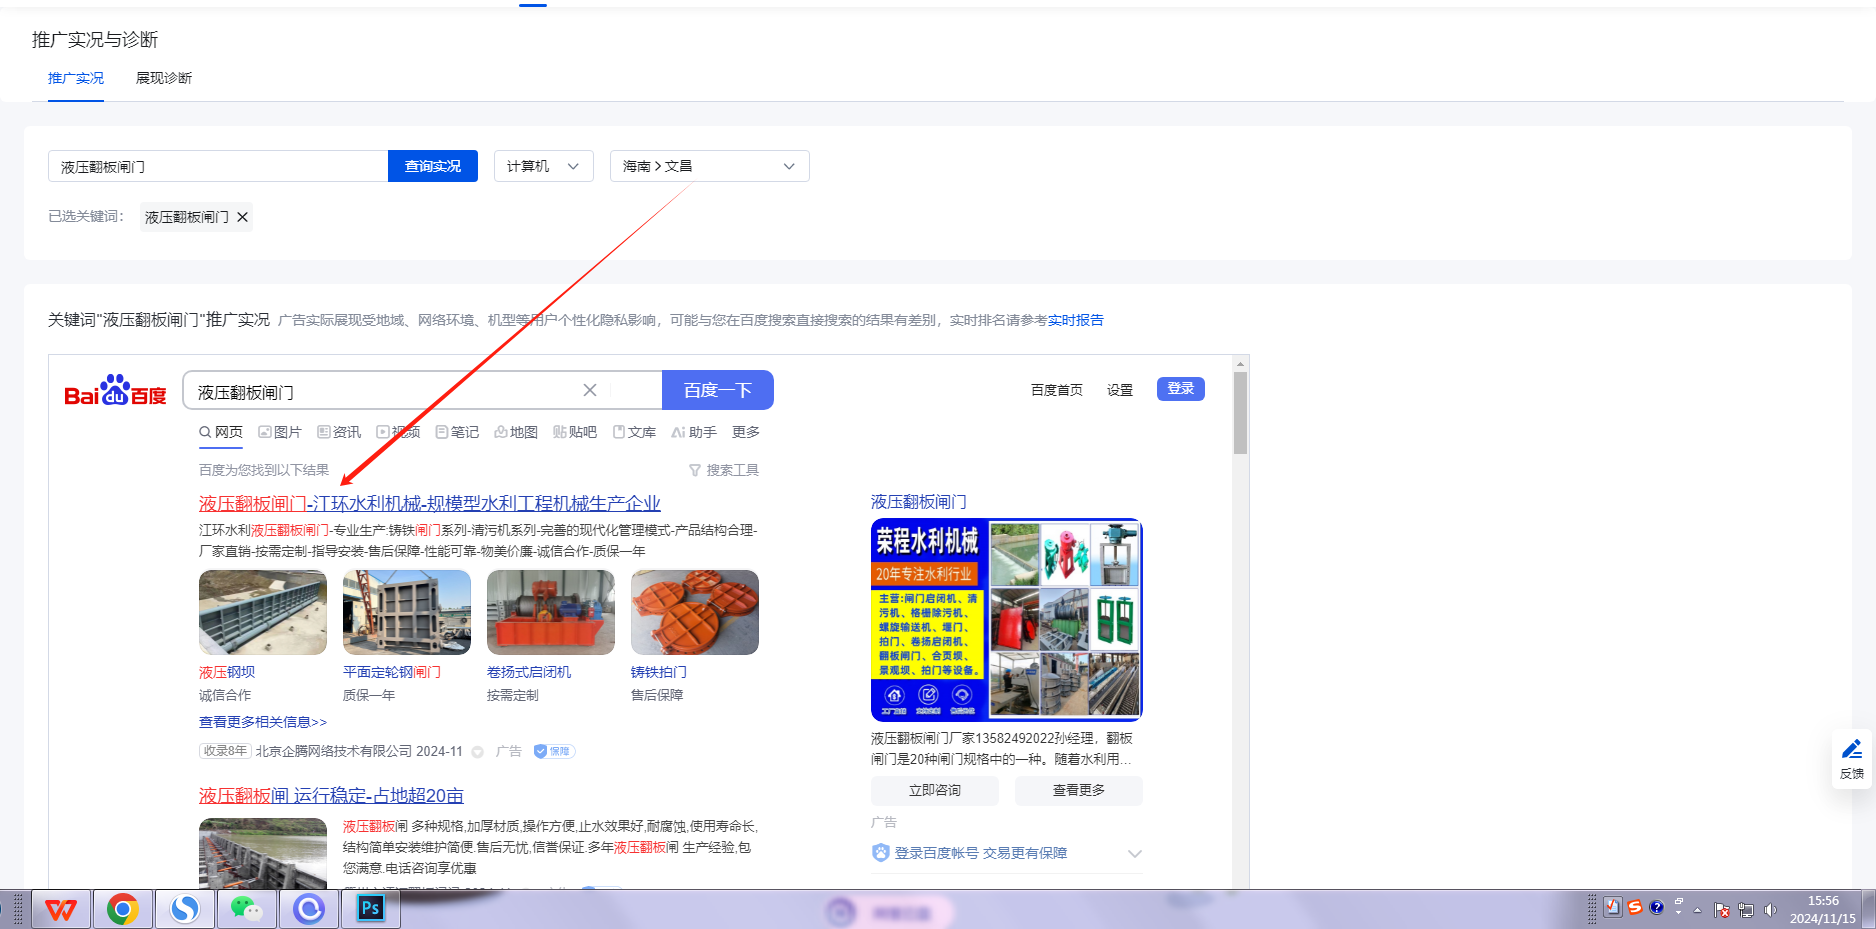Open Action Center flag tray icon

tap(1722, 910)
